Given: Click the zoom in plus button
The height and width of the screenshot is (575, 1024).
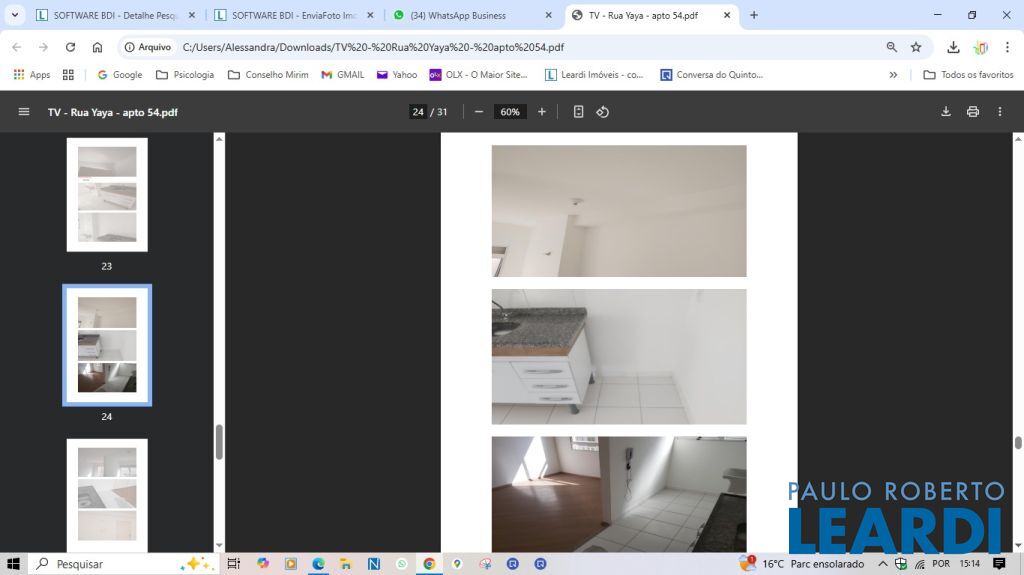Looking at the screenshot, I should (x=542, y=112).
